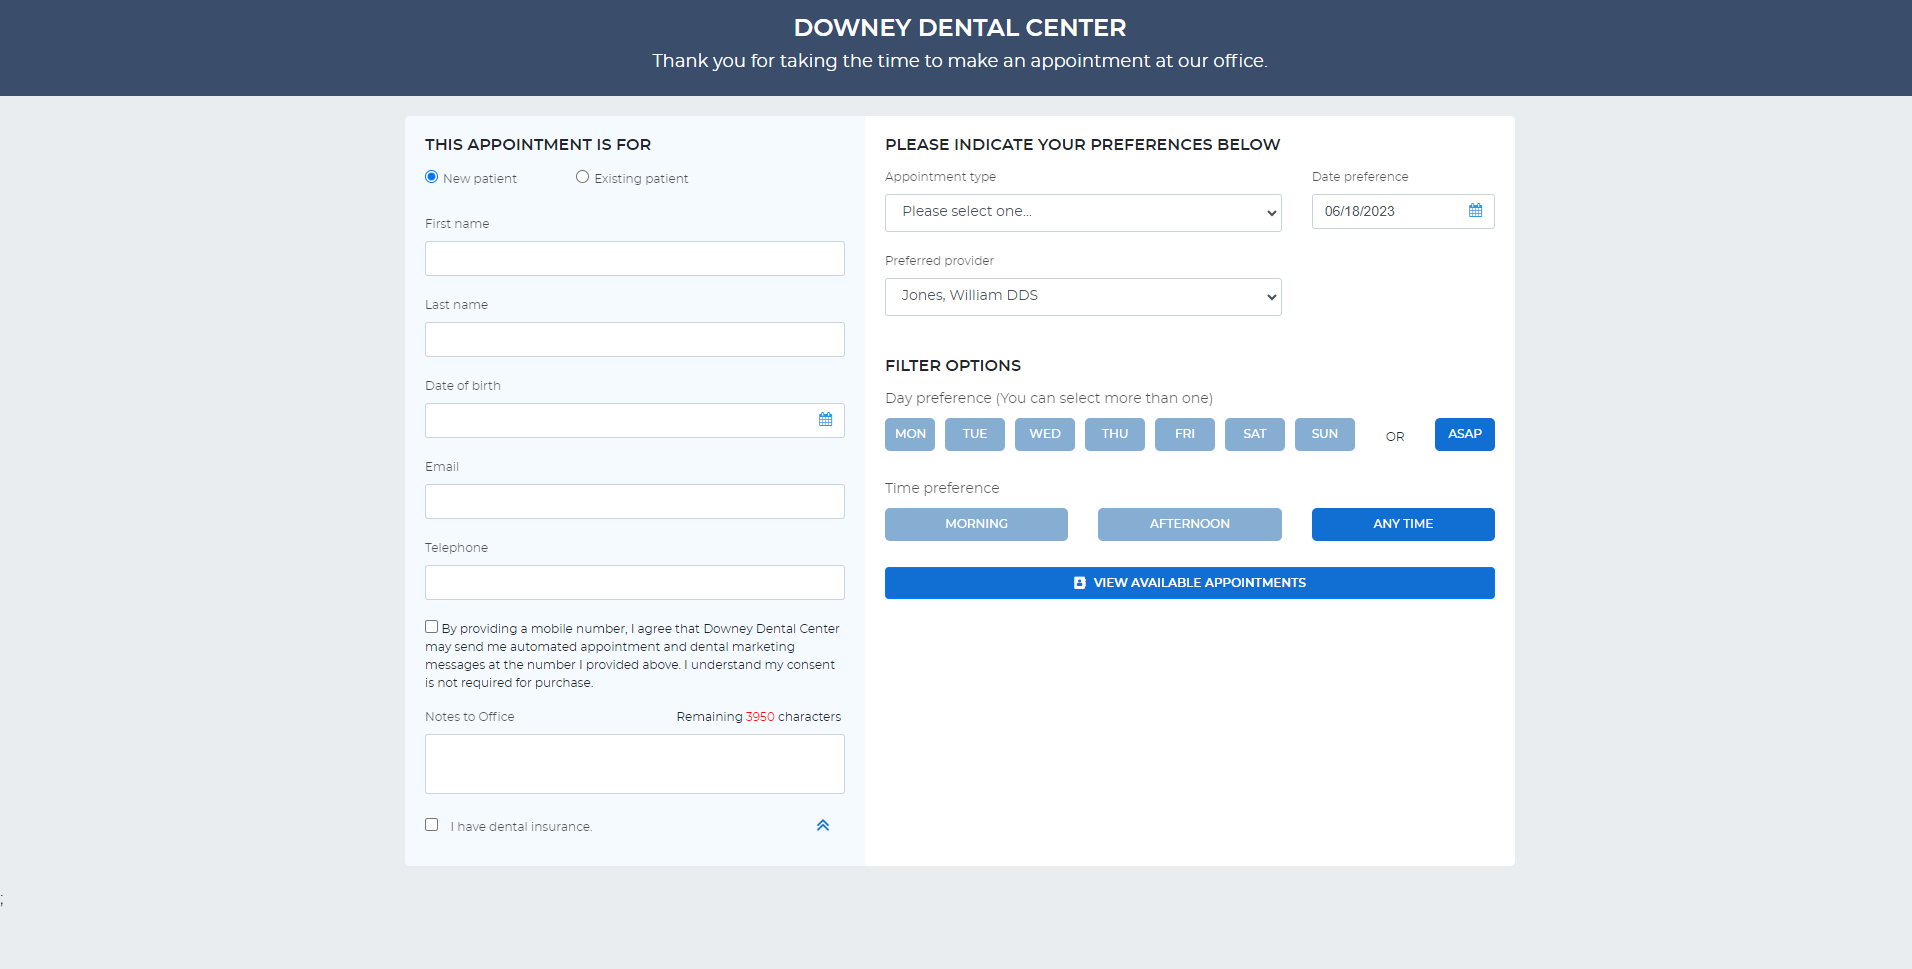Select the New patient radio button
Viewport: 1912px width, 969px height.
pos(431,177)
